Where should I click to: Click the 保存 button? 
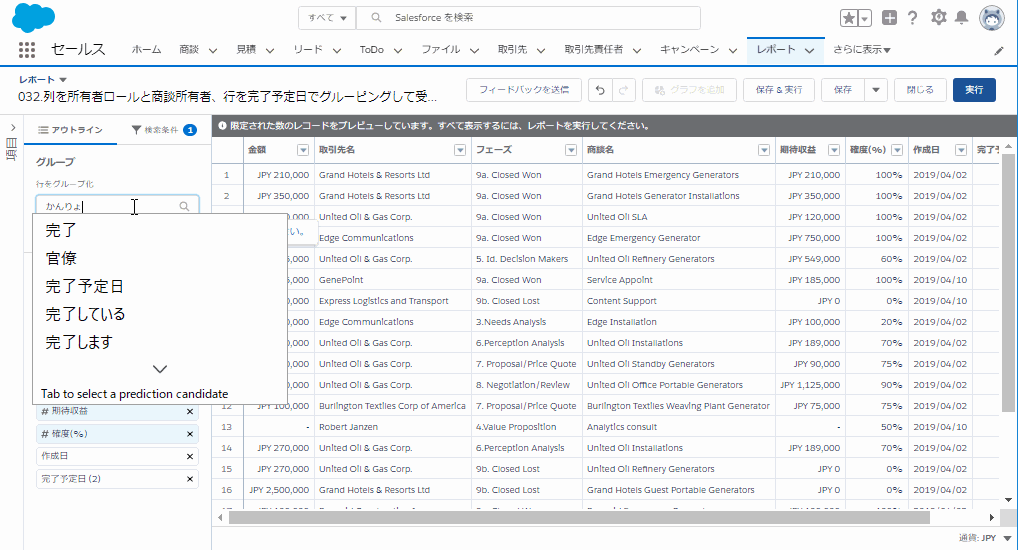click(x=843, y=90)
